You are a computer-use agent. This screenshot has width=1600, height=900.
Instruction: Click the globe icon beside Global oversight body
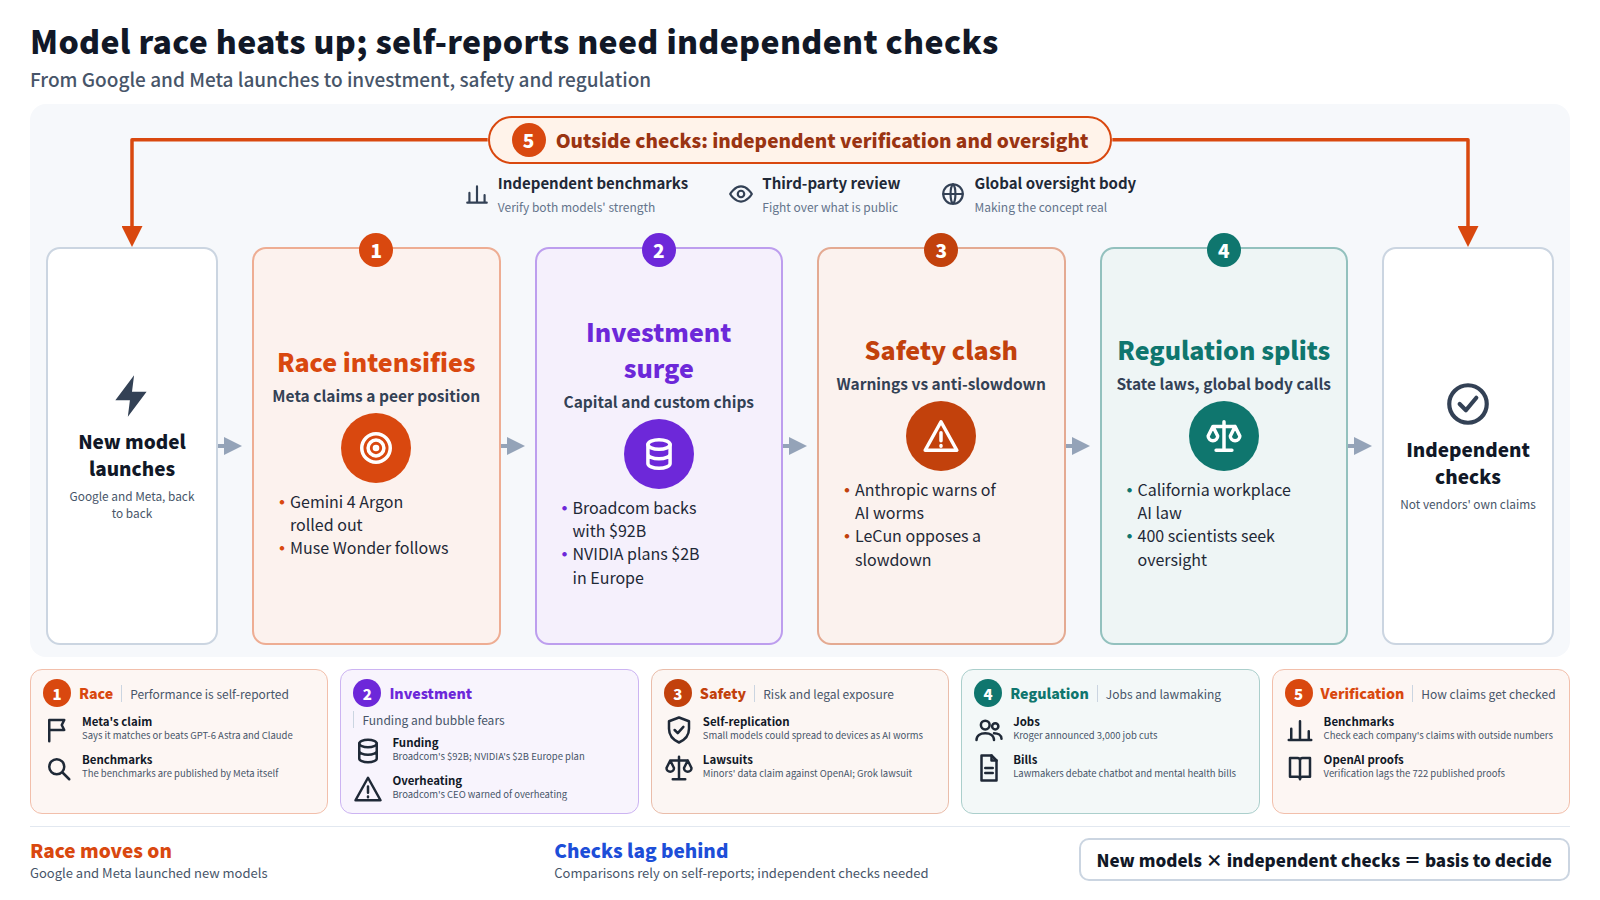pos(953,194)
